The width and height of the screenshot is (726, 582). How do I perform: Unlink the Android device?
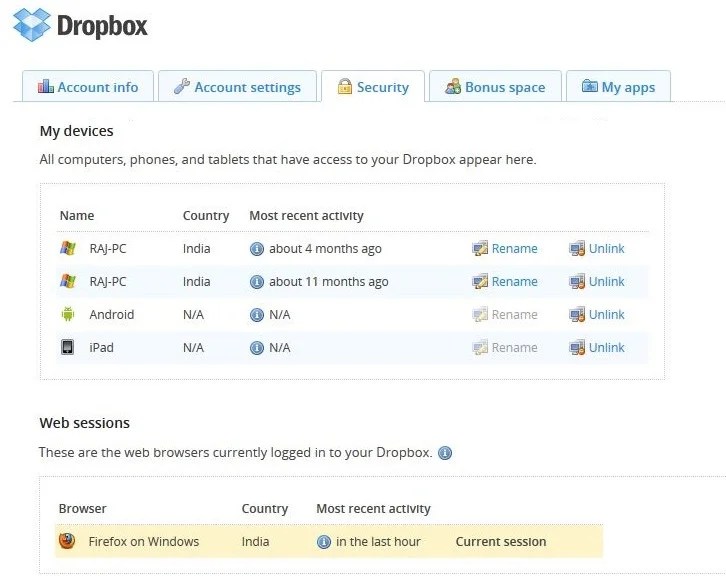[607, 315]
